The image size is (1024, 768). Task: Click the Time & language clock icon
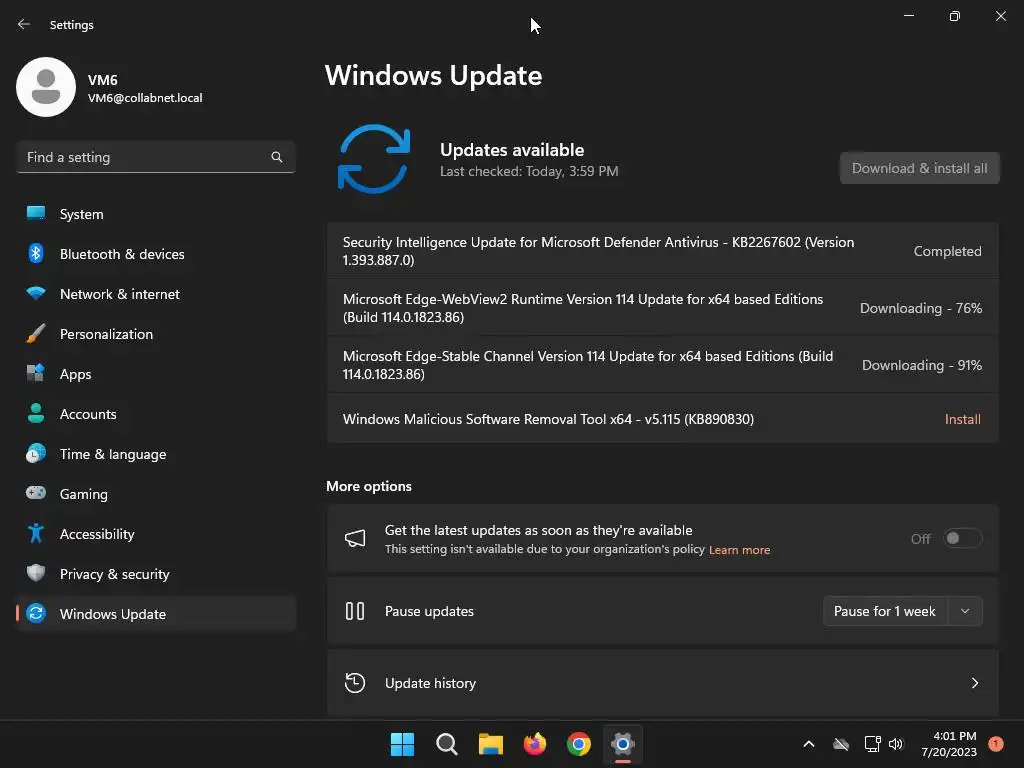tap(36, 453)
